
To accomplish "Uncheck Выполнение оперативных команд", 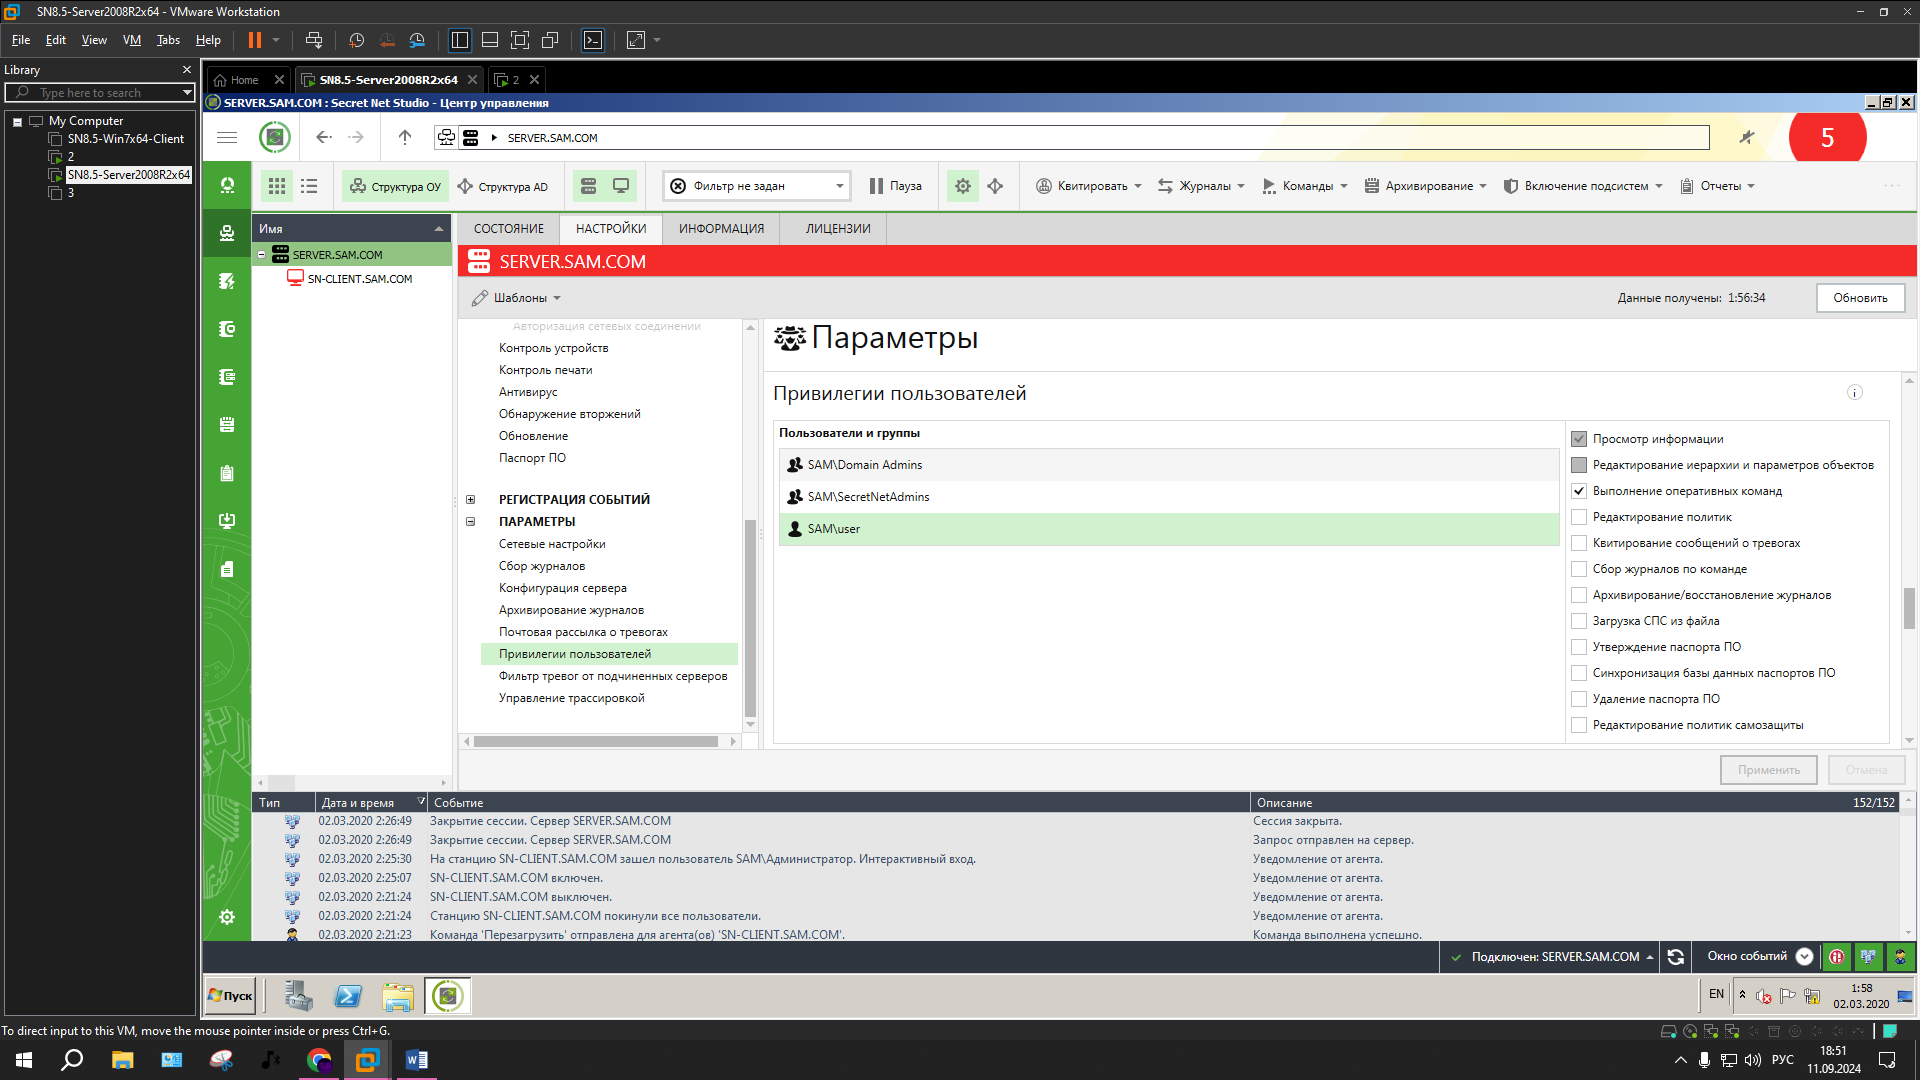I will pyautogui.click(x=1579, y=491).
